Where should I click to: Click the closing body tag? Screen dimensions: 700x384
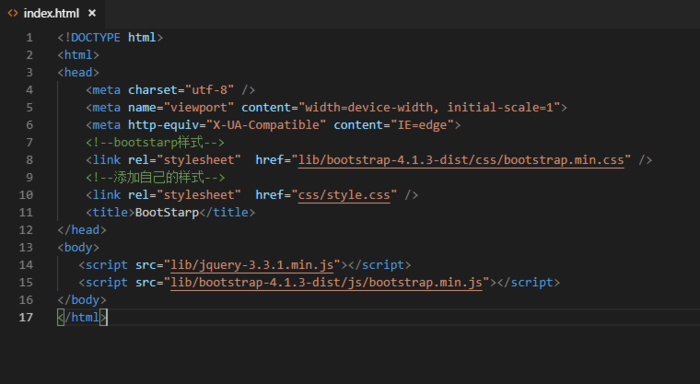pyautogui.click(x=82, y=300)
